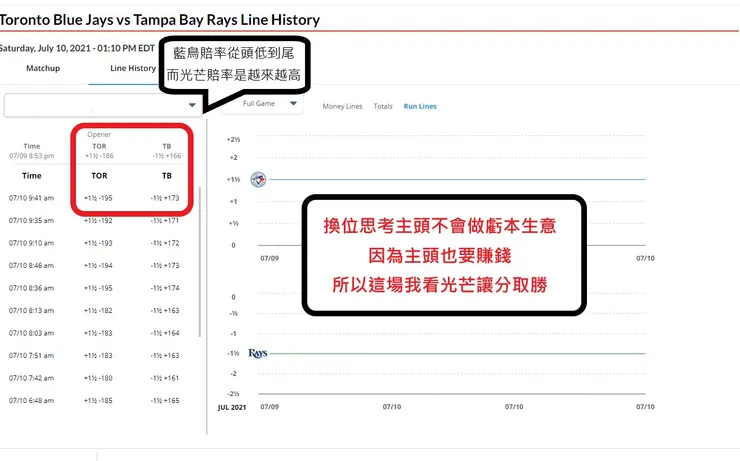Click TB value -1½ +173 at 9:41 am
740x461 pixels.
pos(165,198)
